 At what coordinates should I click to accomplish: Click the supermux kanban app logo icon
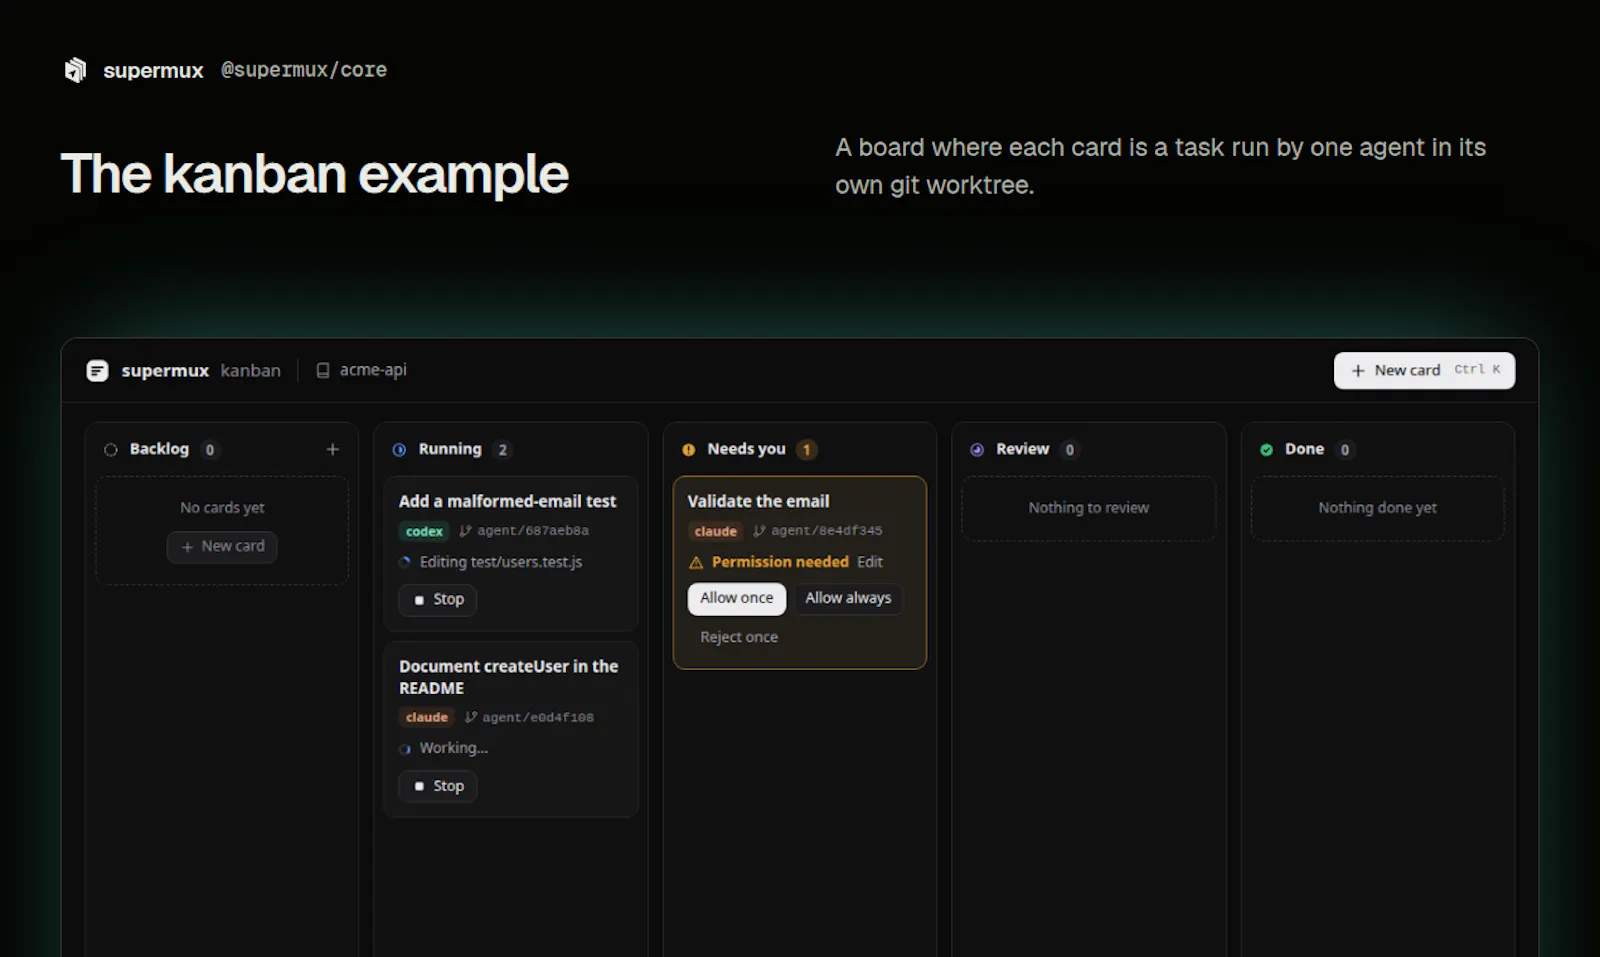(97, 371)
